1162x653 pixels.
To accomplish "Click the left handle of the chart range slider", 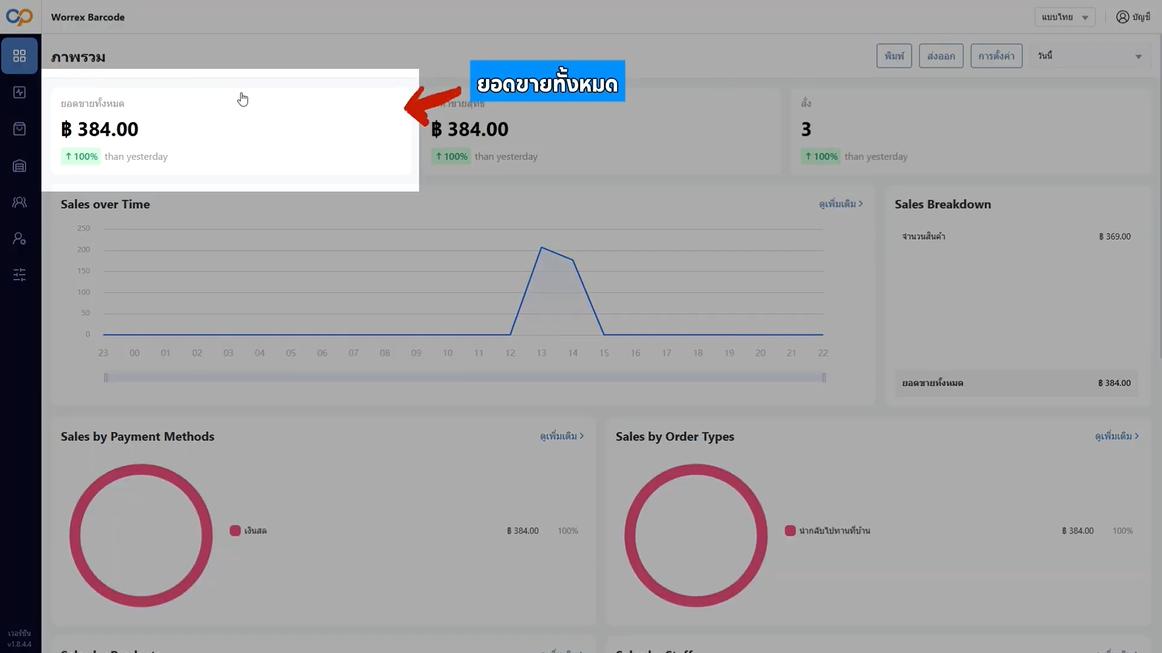I will tap(106, 377).
